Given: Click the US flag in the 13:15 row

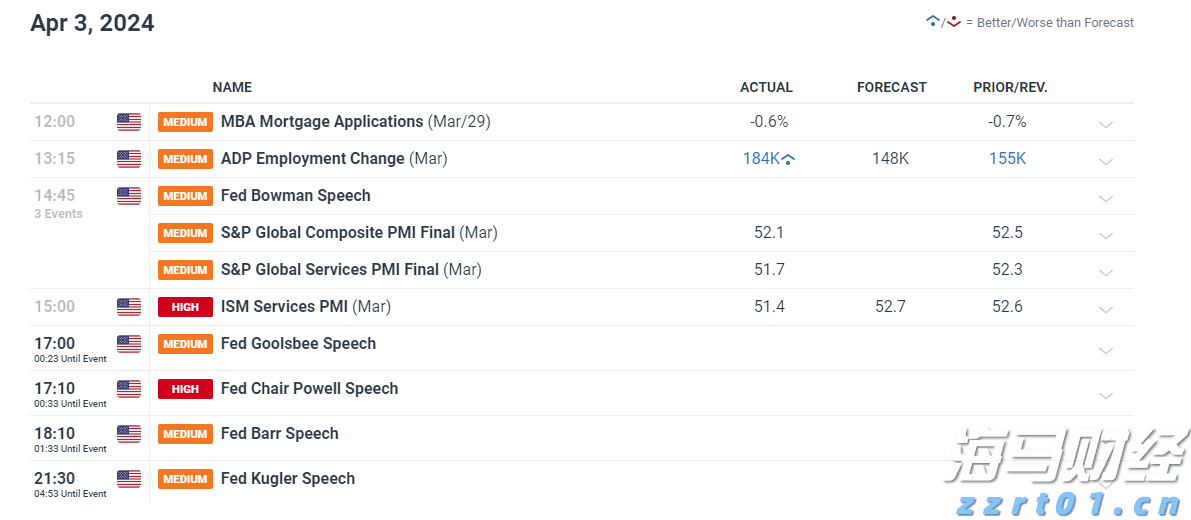Looking at the screenshot, I should tap(129, 159).
